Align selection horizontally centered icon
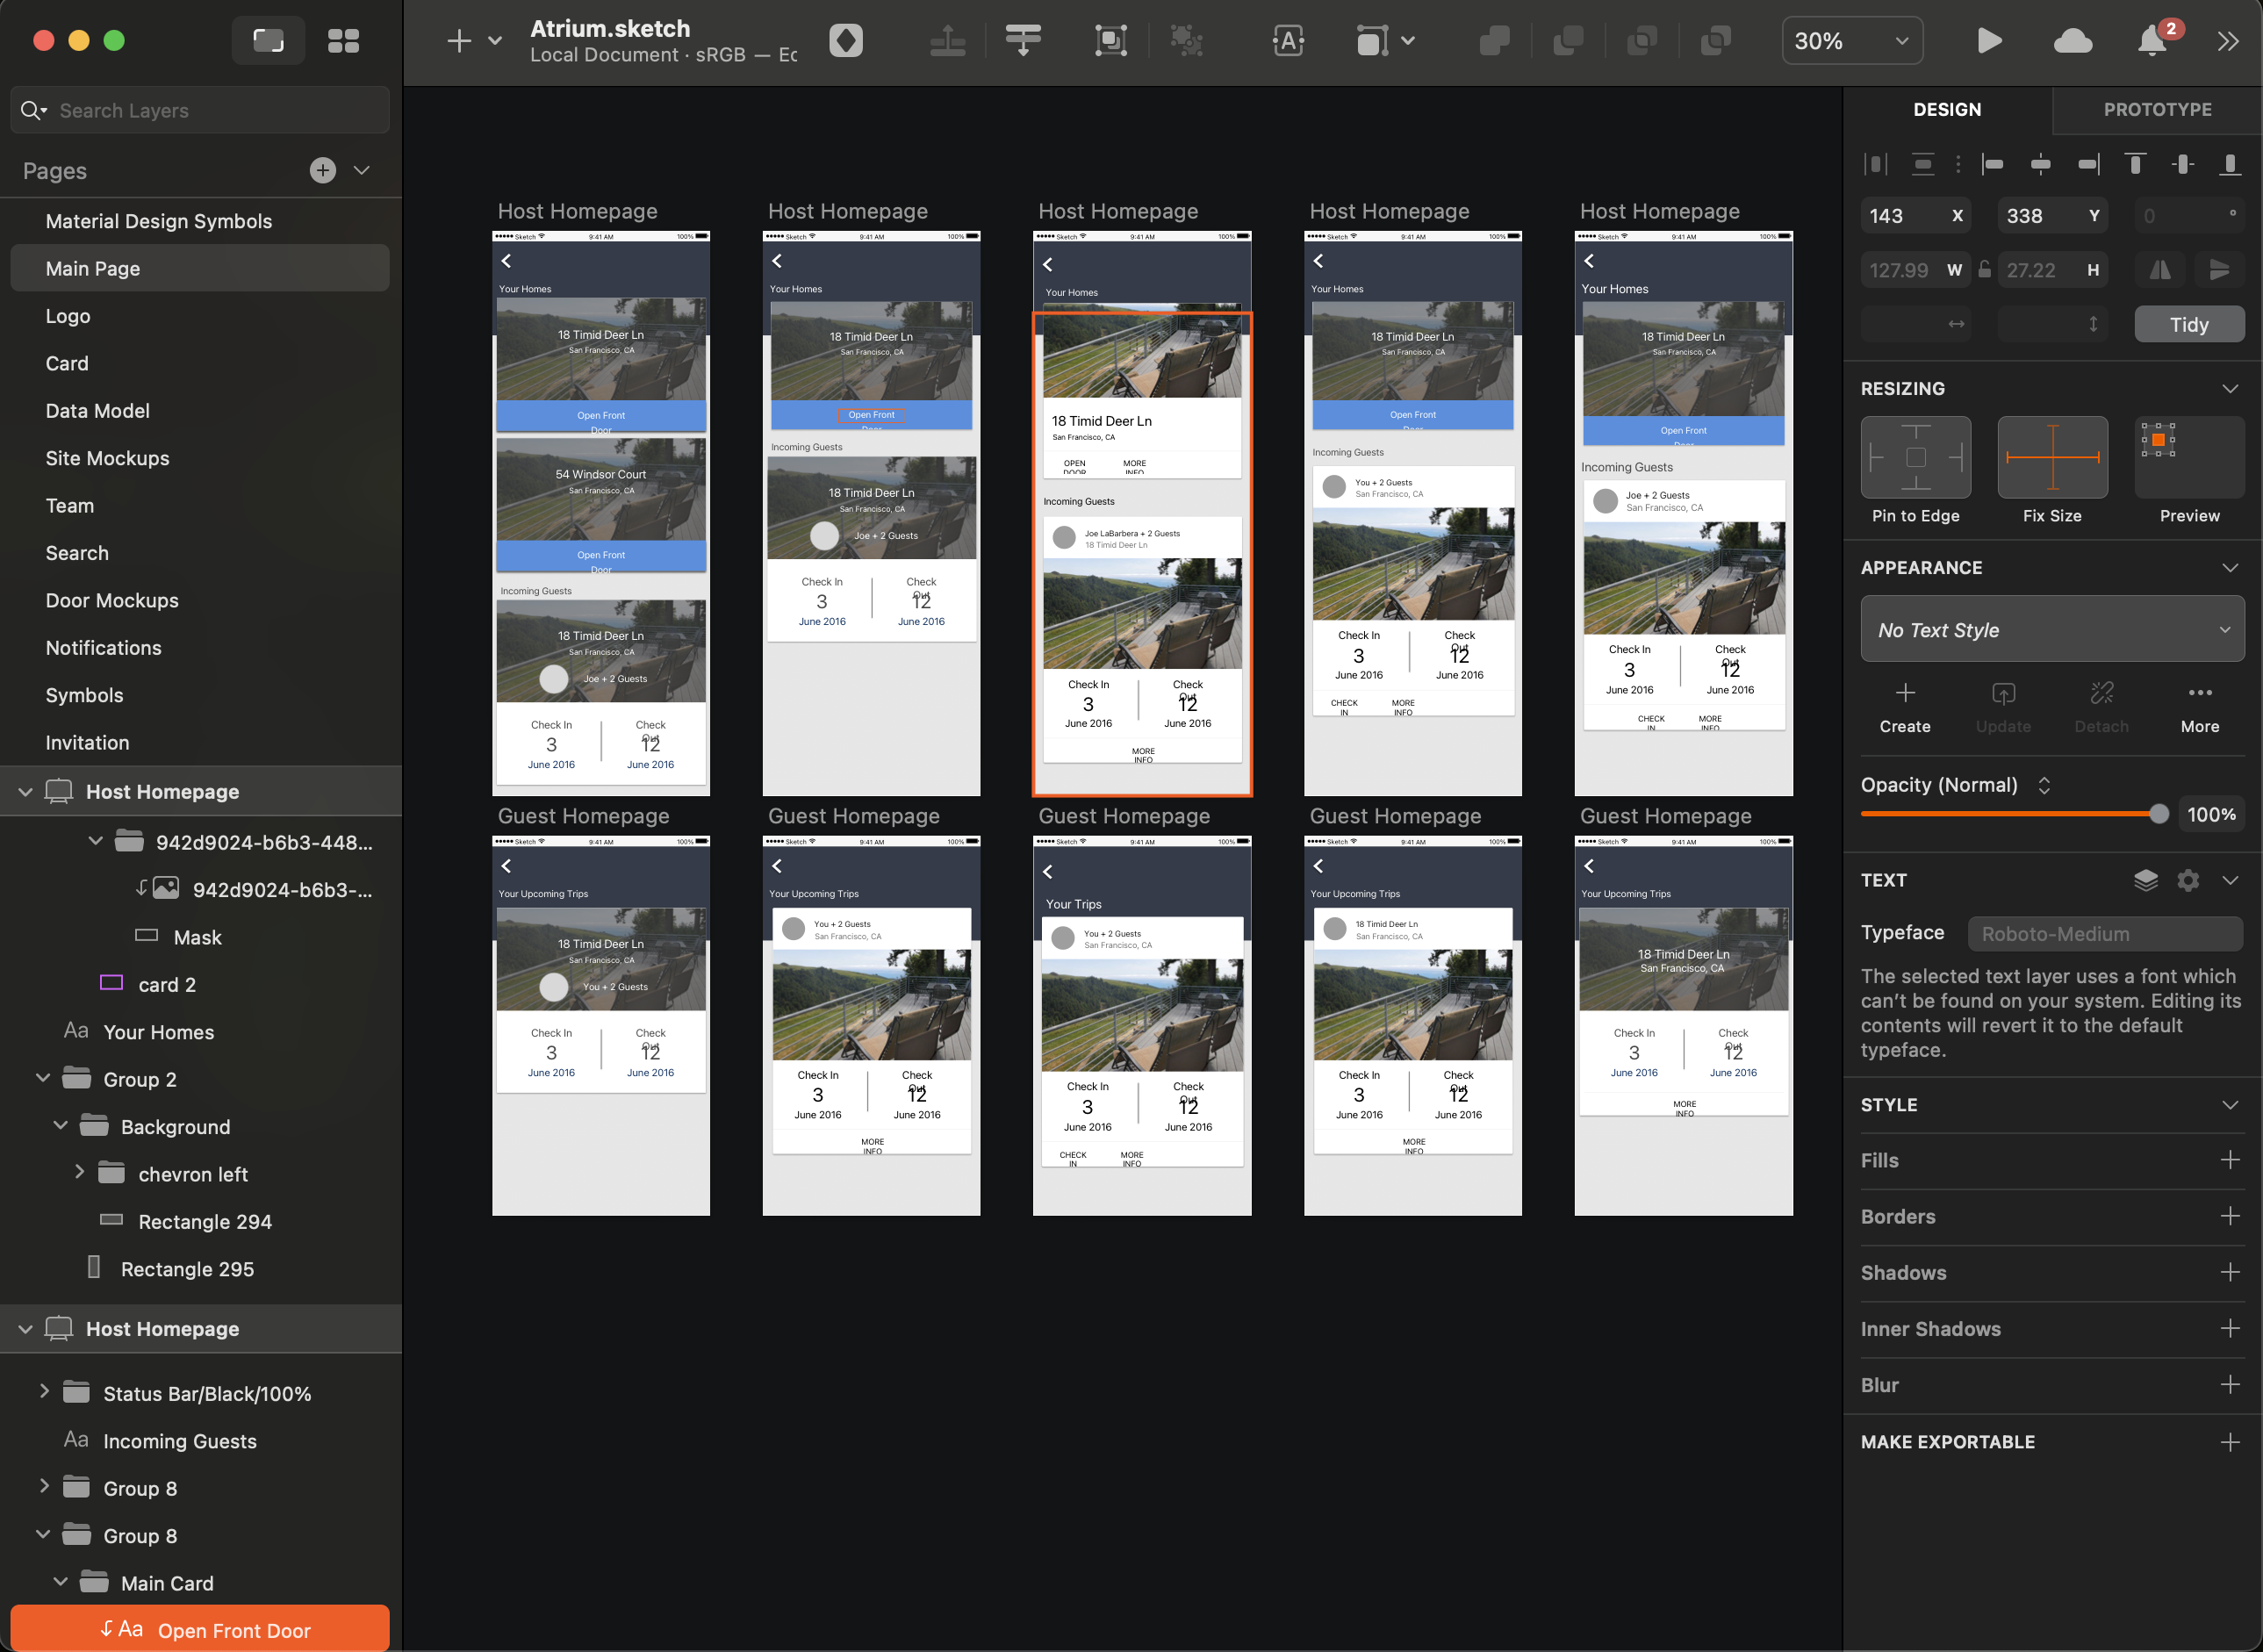This screenshot has width=2263, height=1652. [2041, 164]
